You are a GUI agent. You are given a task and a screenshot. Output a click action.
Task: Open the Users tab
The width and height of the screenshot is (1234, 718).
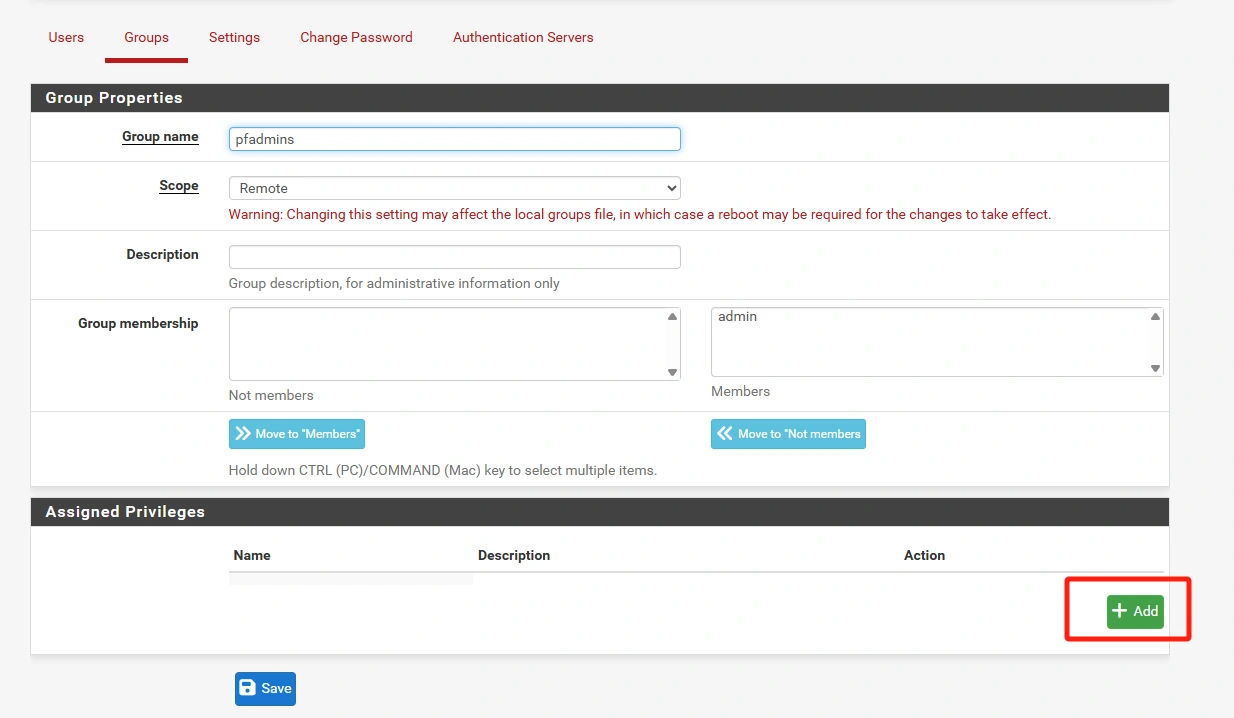[x=66, y=37]
